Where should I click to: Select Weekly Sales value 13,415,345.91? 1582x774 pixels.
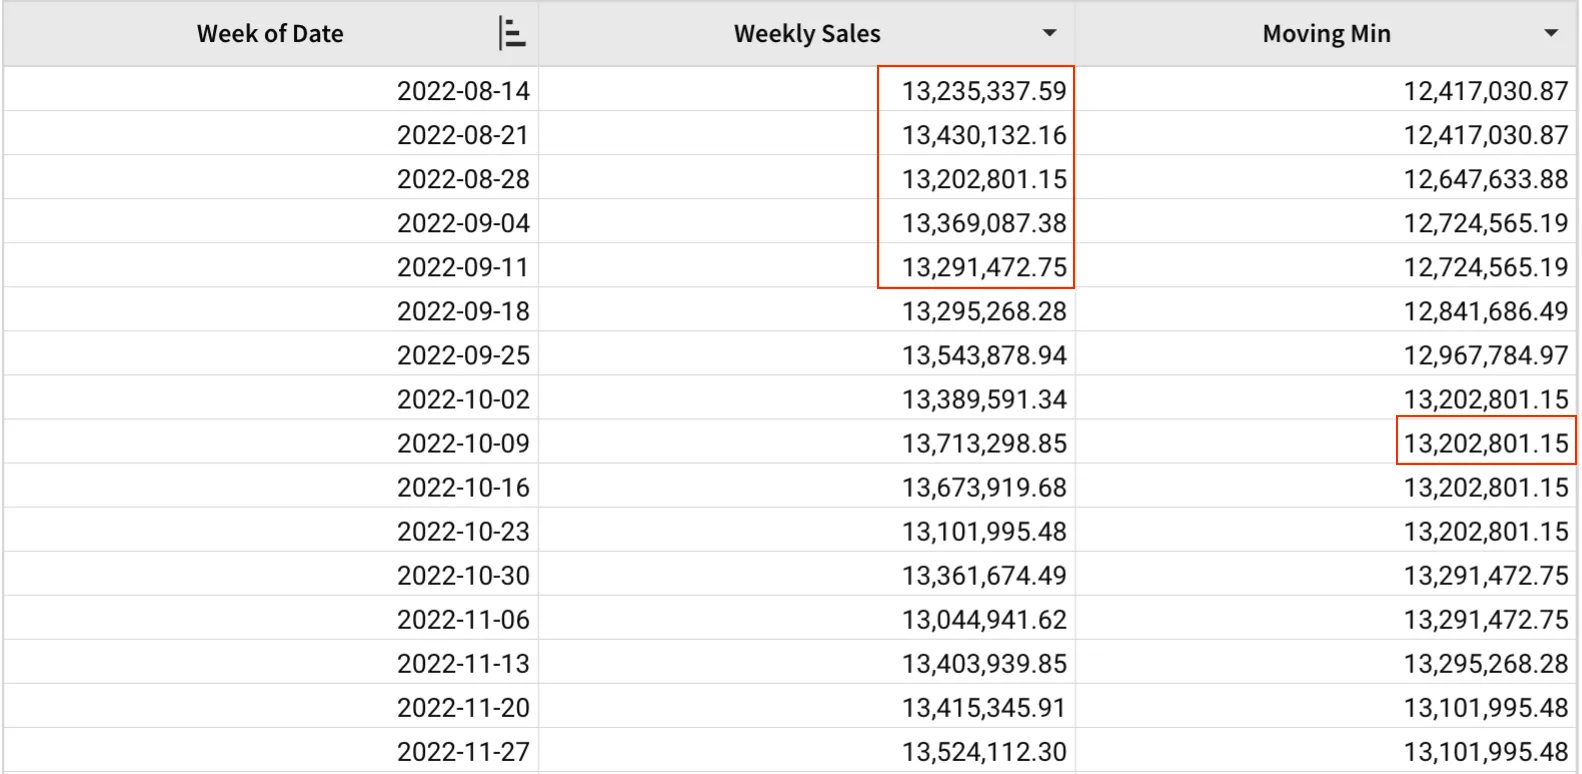coord(984,707)
